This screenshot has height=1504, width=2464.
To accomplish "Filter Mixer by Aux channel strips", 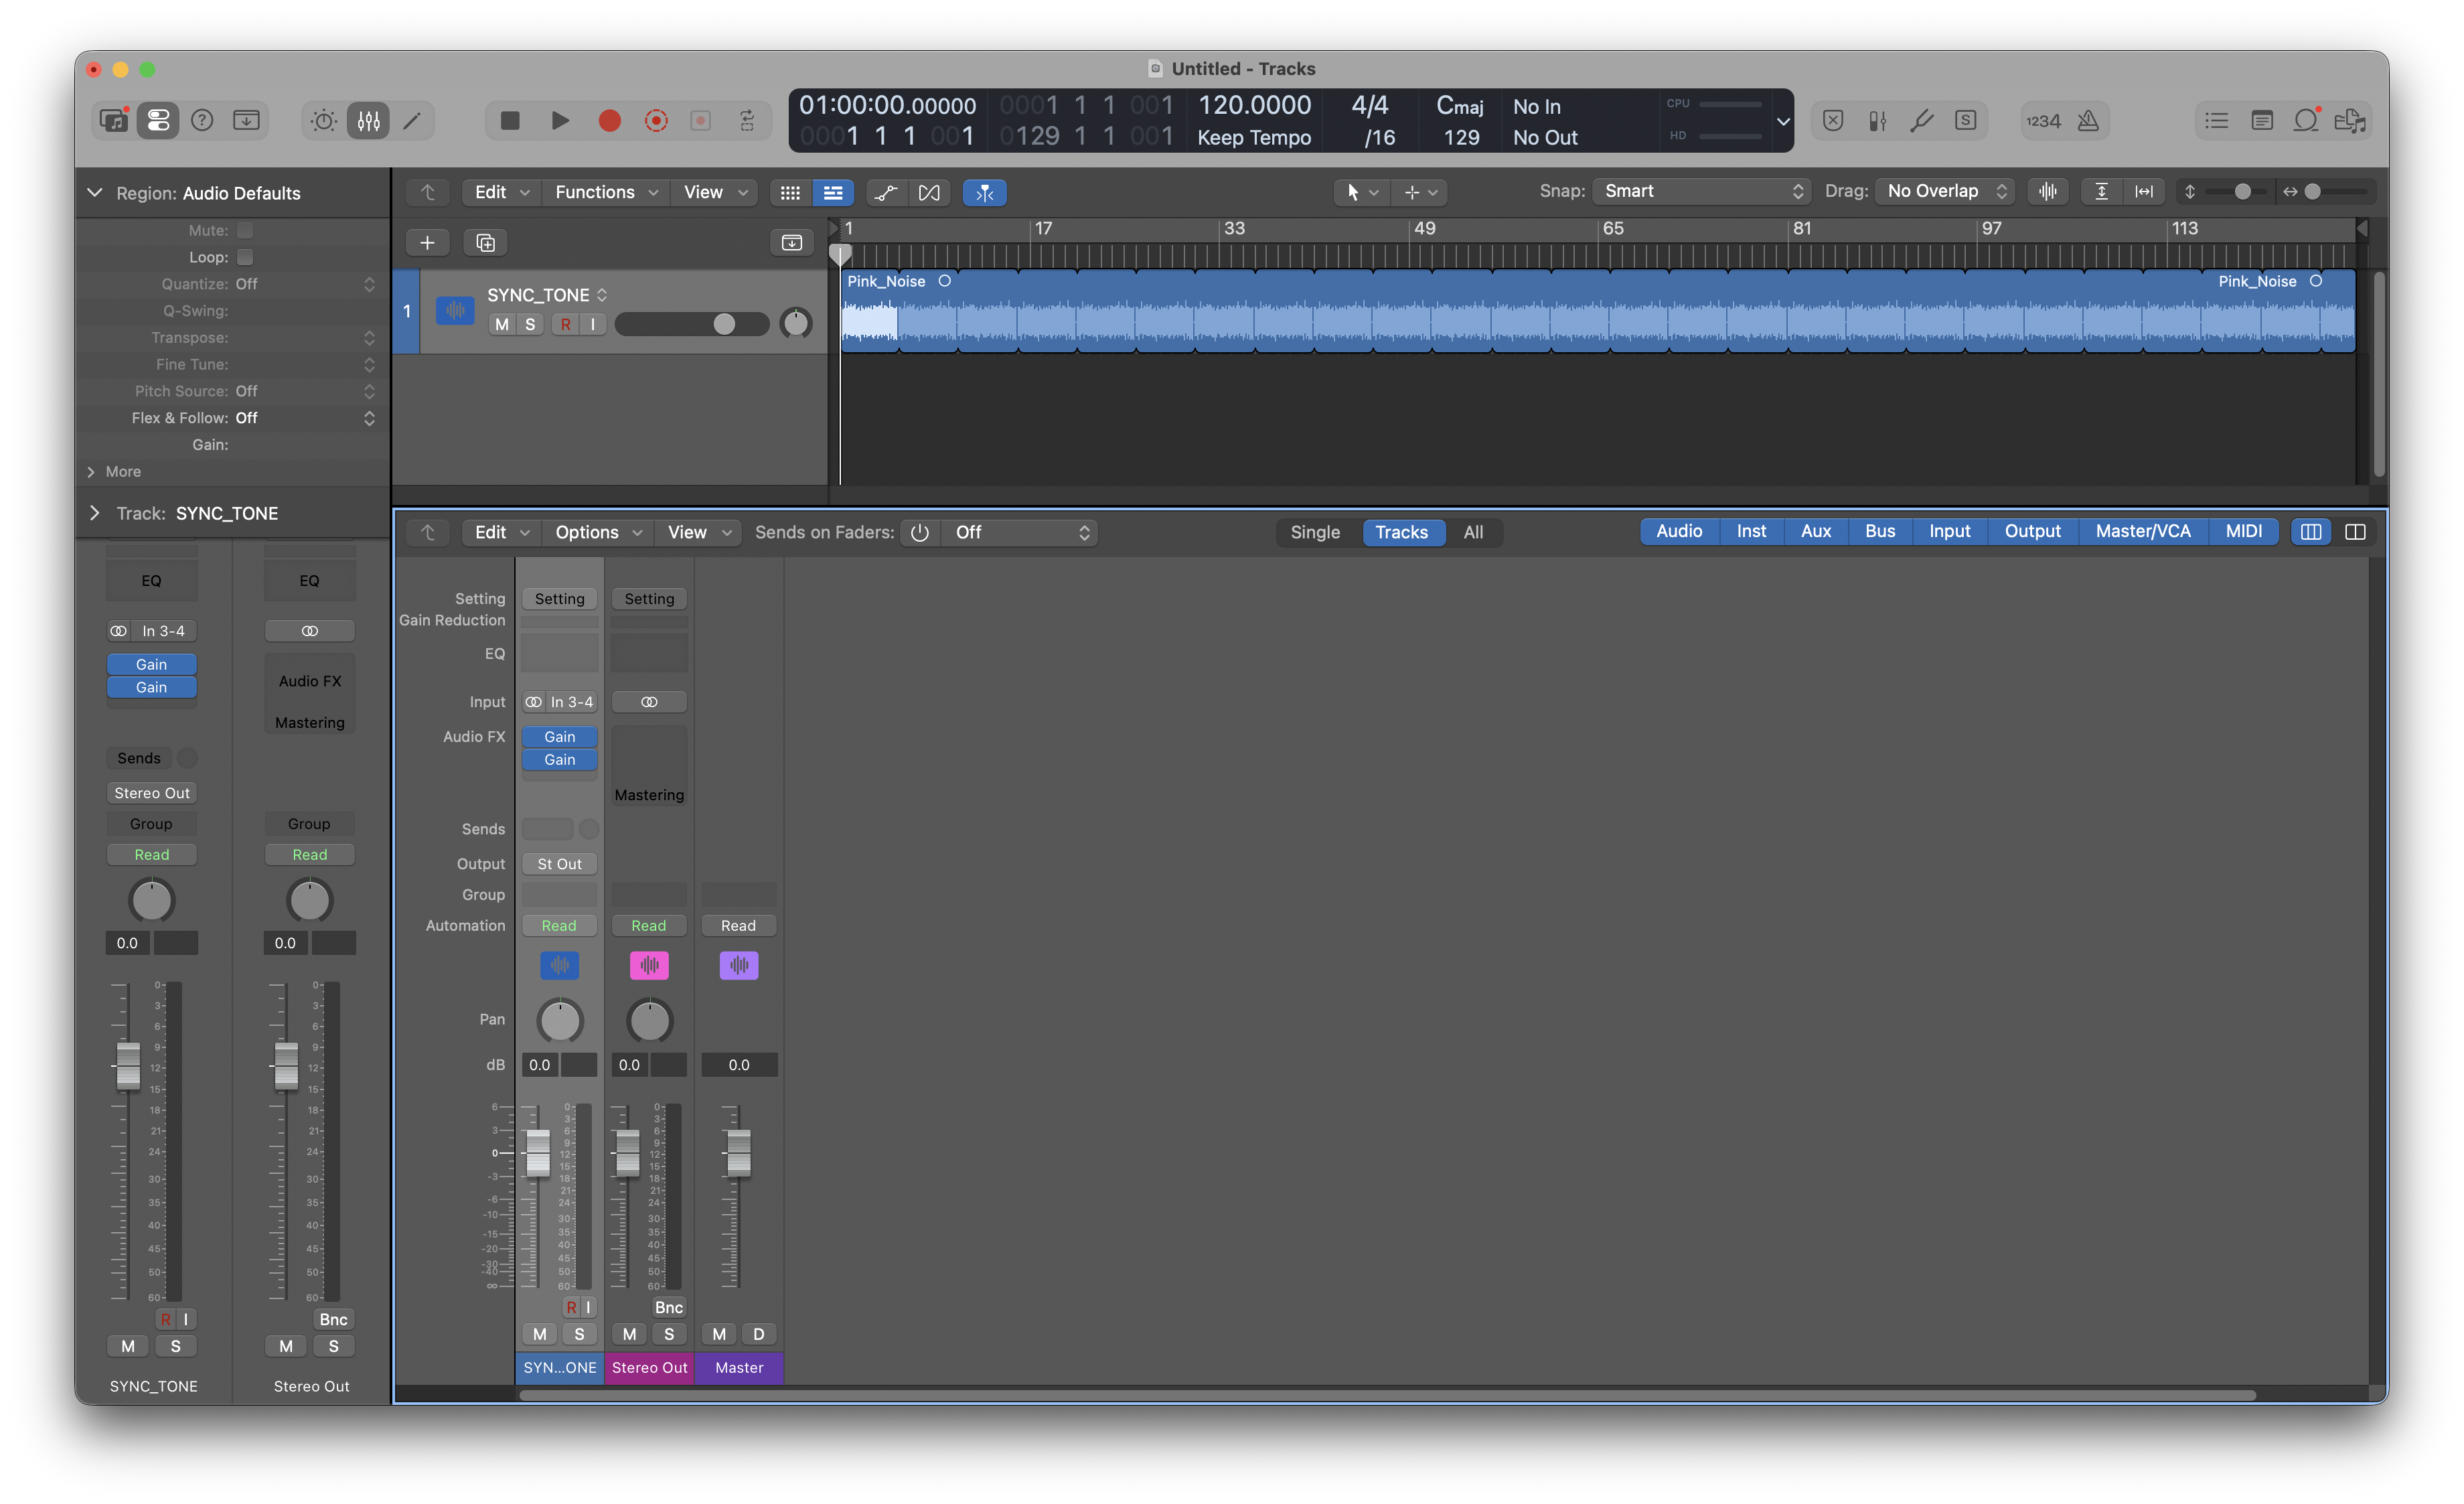I will (x=1816, y=531).
